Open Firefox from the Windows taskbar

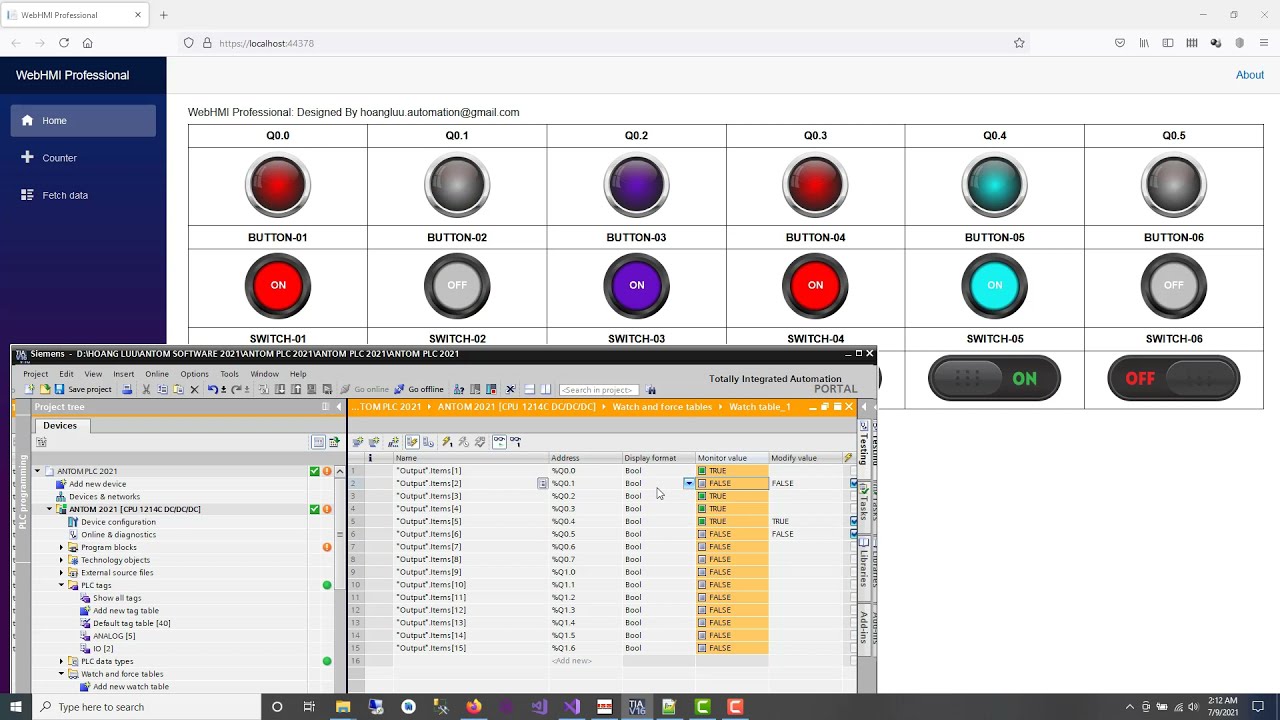pyautogui.click(x=473, y=707)
